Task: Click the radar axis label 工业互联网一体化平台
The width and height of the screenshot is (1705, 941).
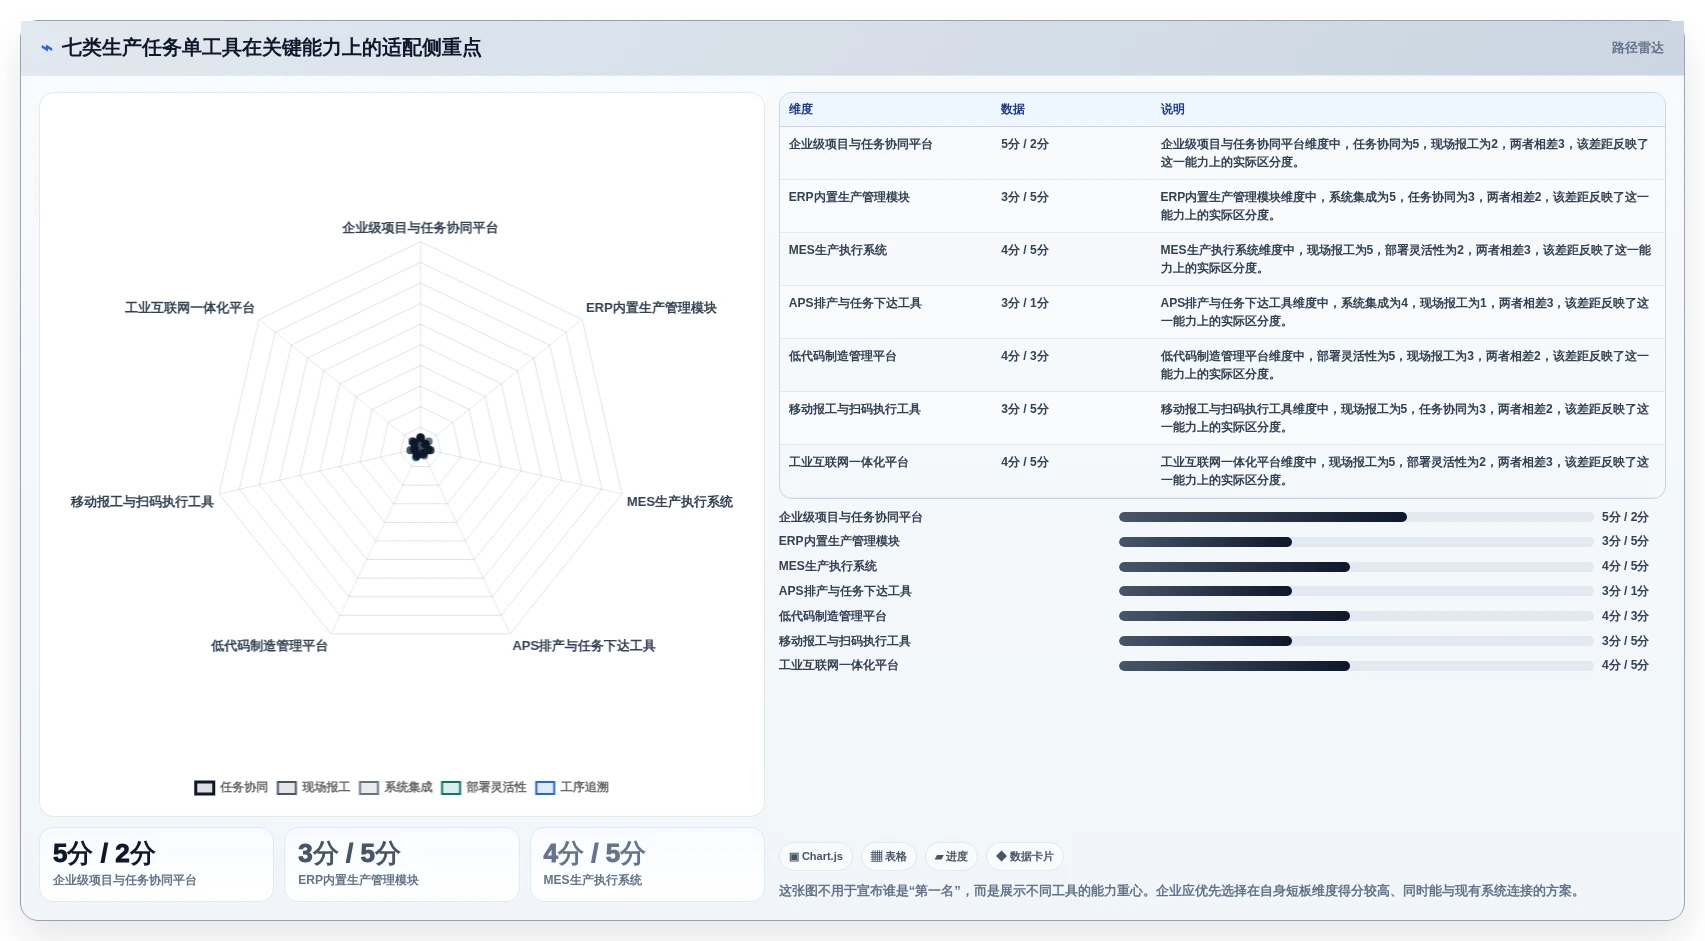Action: pyautogui.click(x=189, y=308)
